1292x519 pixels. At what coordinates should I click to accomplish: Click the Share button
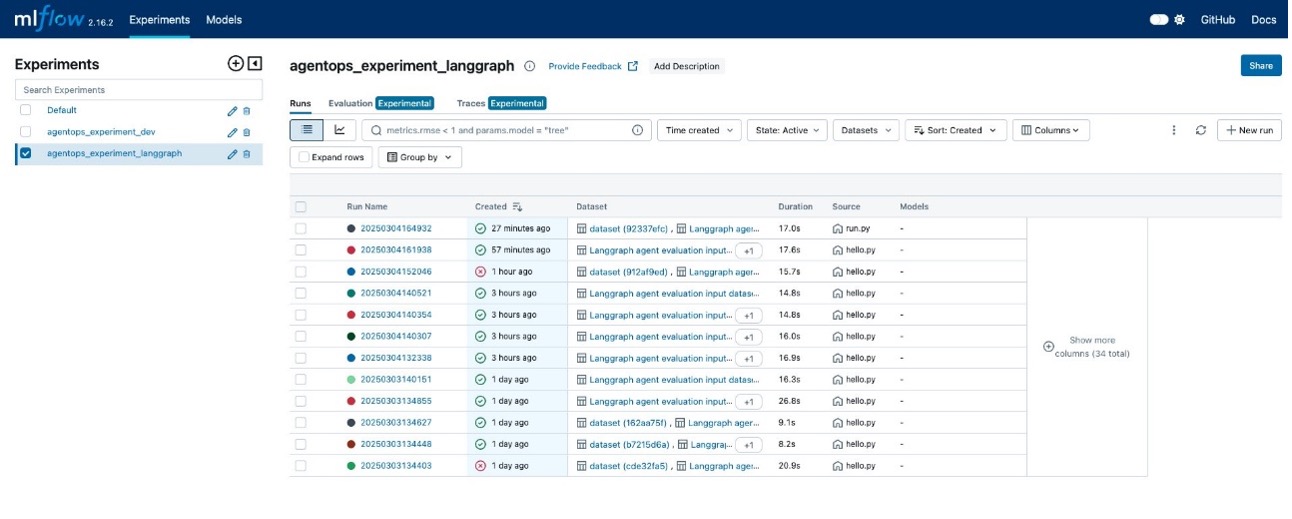click(x=1261, y=65)
